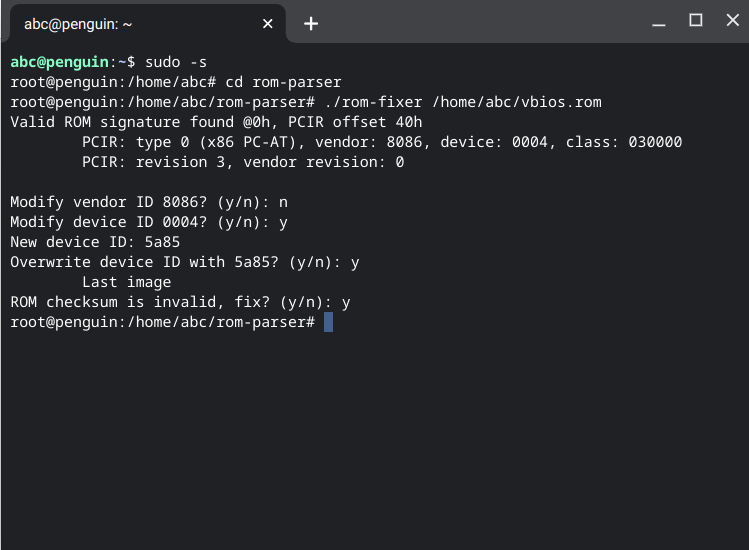The width and height of the screenshot is (749, 550).
Task: Click the class: 030000 text
Action: (624, 142)
